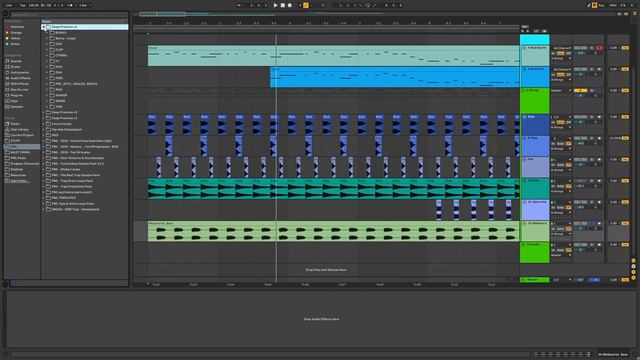Arm the top synth track for recording
The width and height of the screenshot is (640, 360).
pyautogui.click(x=599, y=48)
